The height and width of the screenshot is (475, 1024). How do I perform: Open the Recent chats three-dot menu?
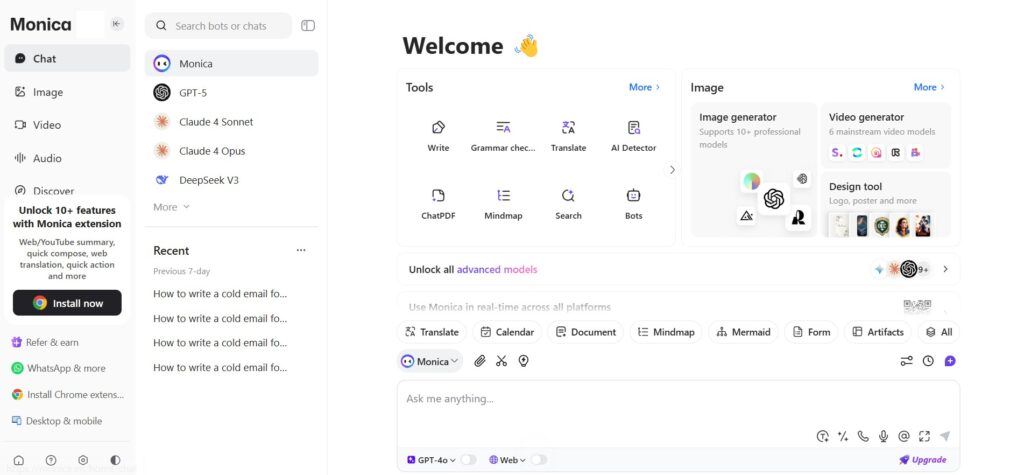(x=300, y=250)
